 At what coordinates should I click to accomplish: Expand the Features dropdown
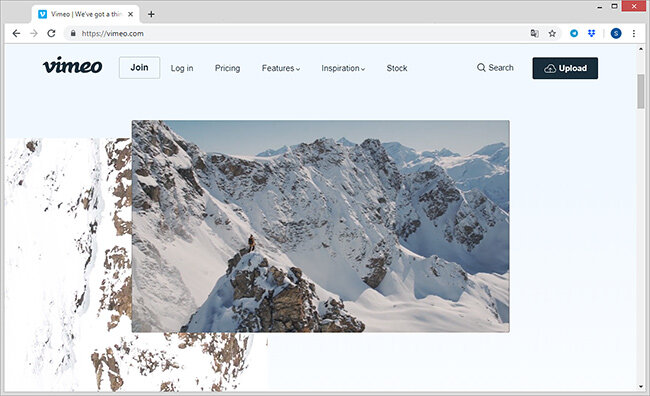(281, 68)
